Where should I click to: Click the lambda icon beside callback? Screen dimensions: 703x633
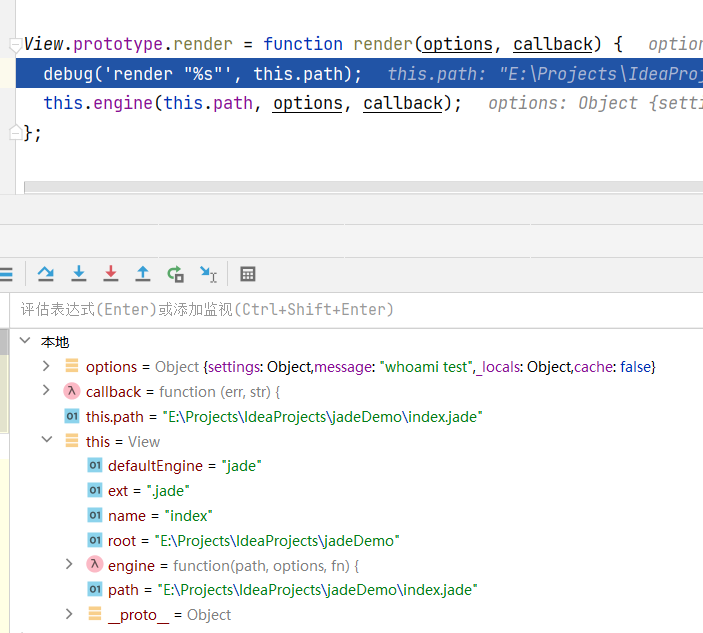coord(72,391)
